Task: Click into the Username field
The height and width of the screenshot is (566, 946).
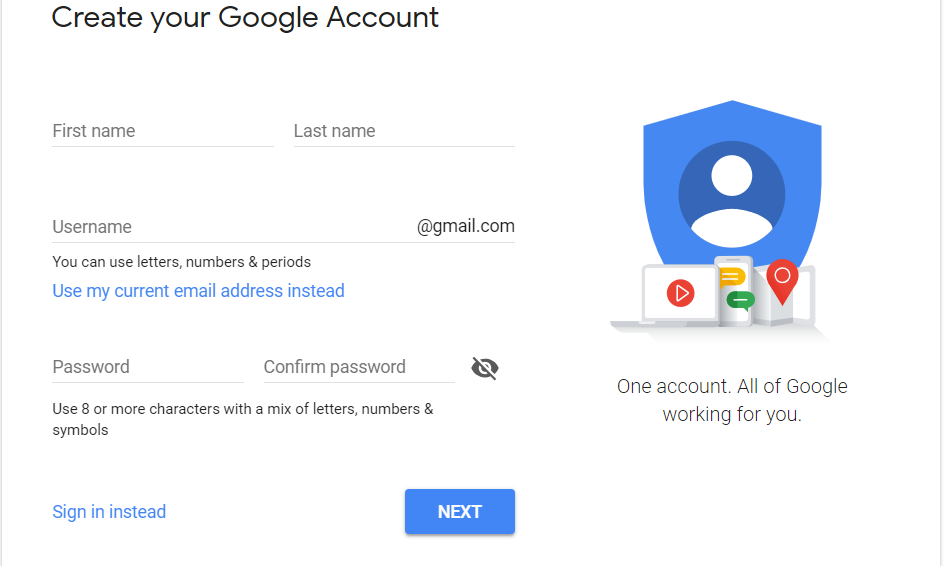Action: click(232, 227)
